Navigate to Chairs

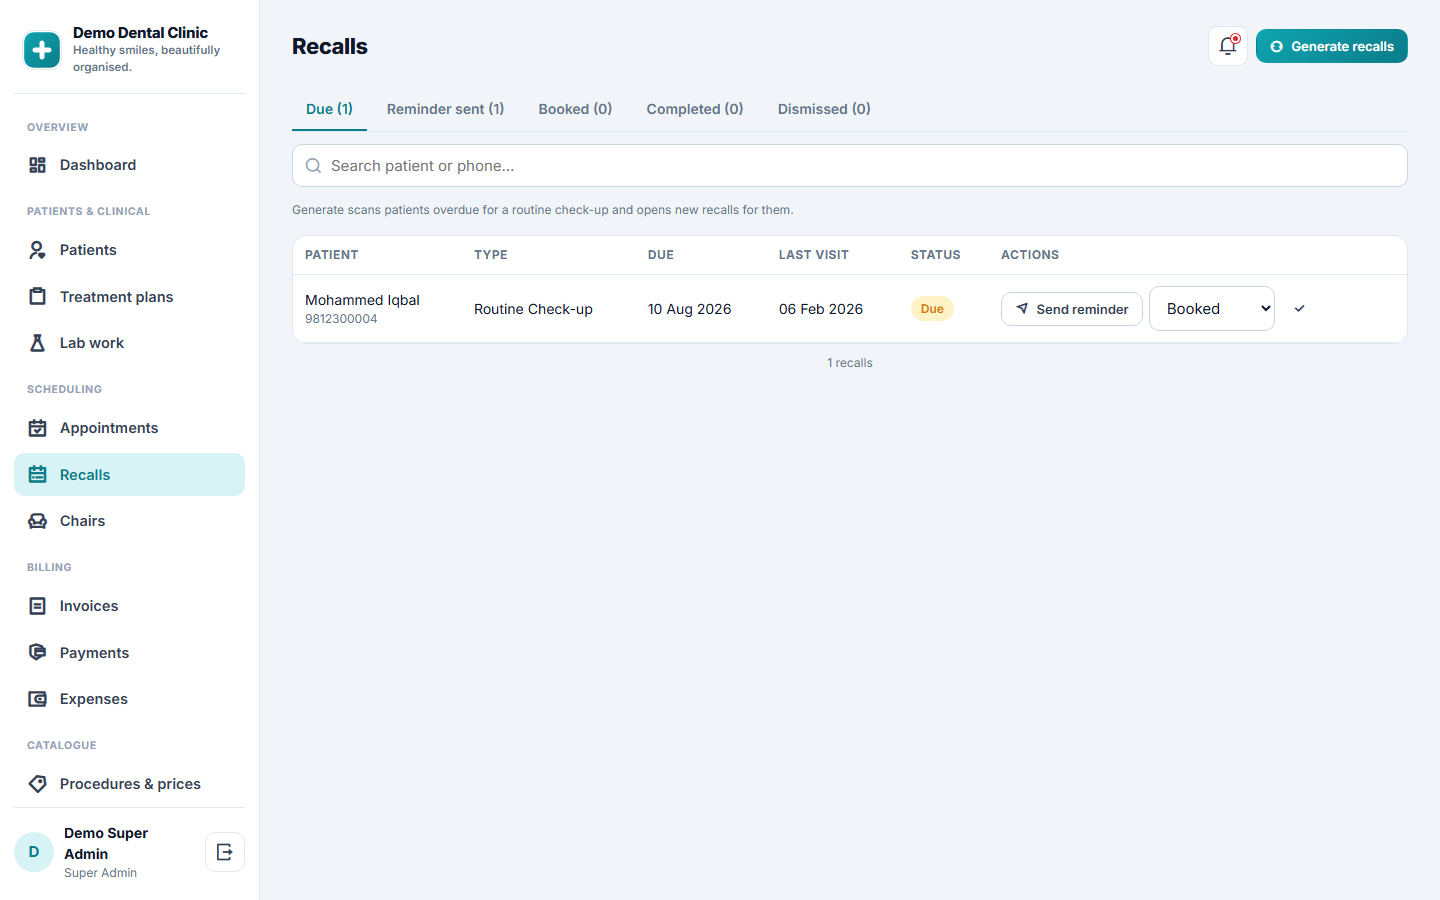(129, 521)
